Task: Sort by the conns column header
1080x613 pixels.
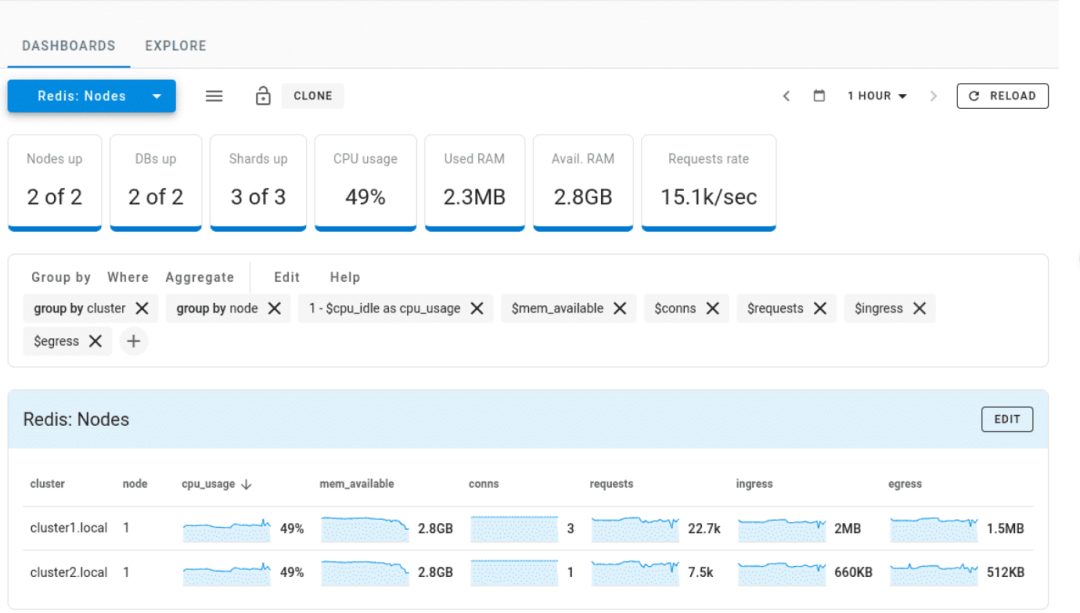Action: 484,484
